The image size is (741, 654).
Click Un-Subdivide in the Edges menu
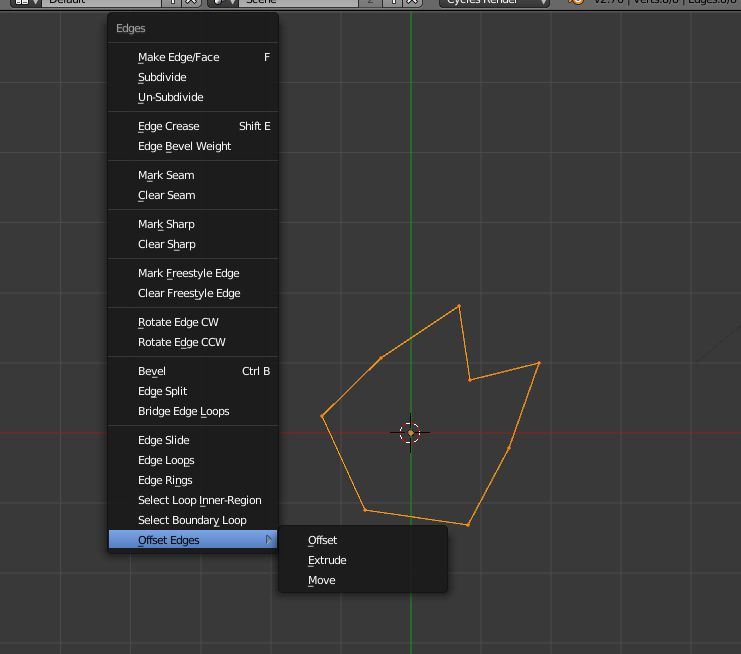tap(193, 97)
